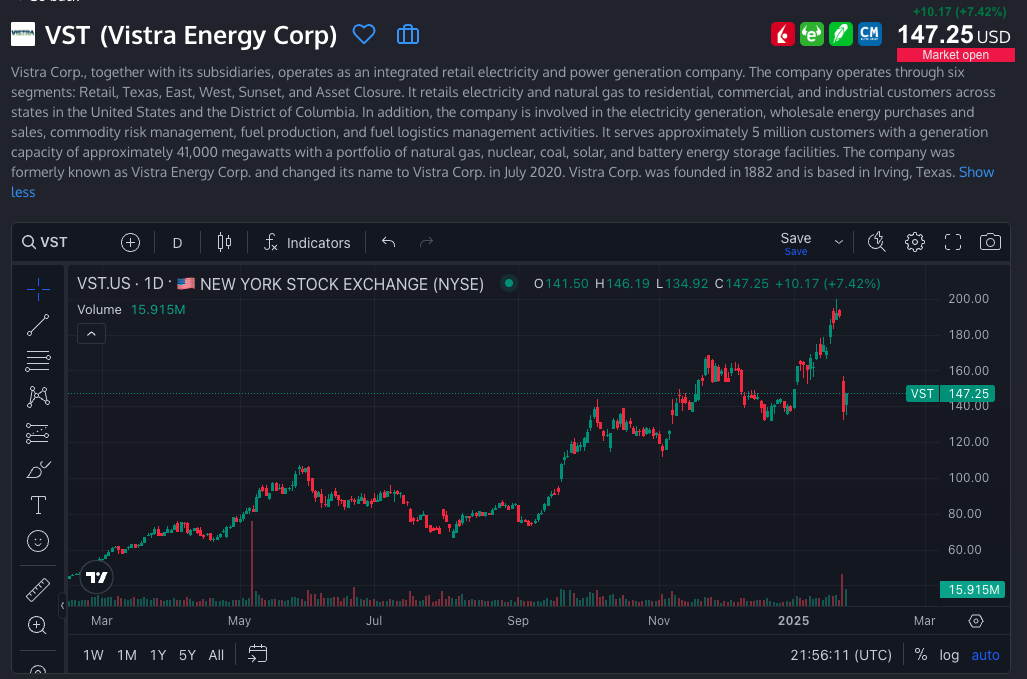Switch the chart to fullscreen mode
The height and width of the screenshot is (679, 1027).
(952, 242)
